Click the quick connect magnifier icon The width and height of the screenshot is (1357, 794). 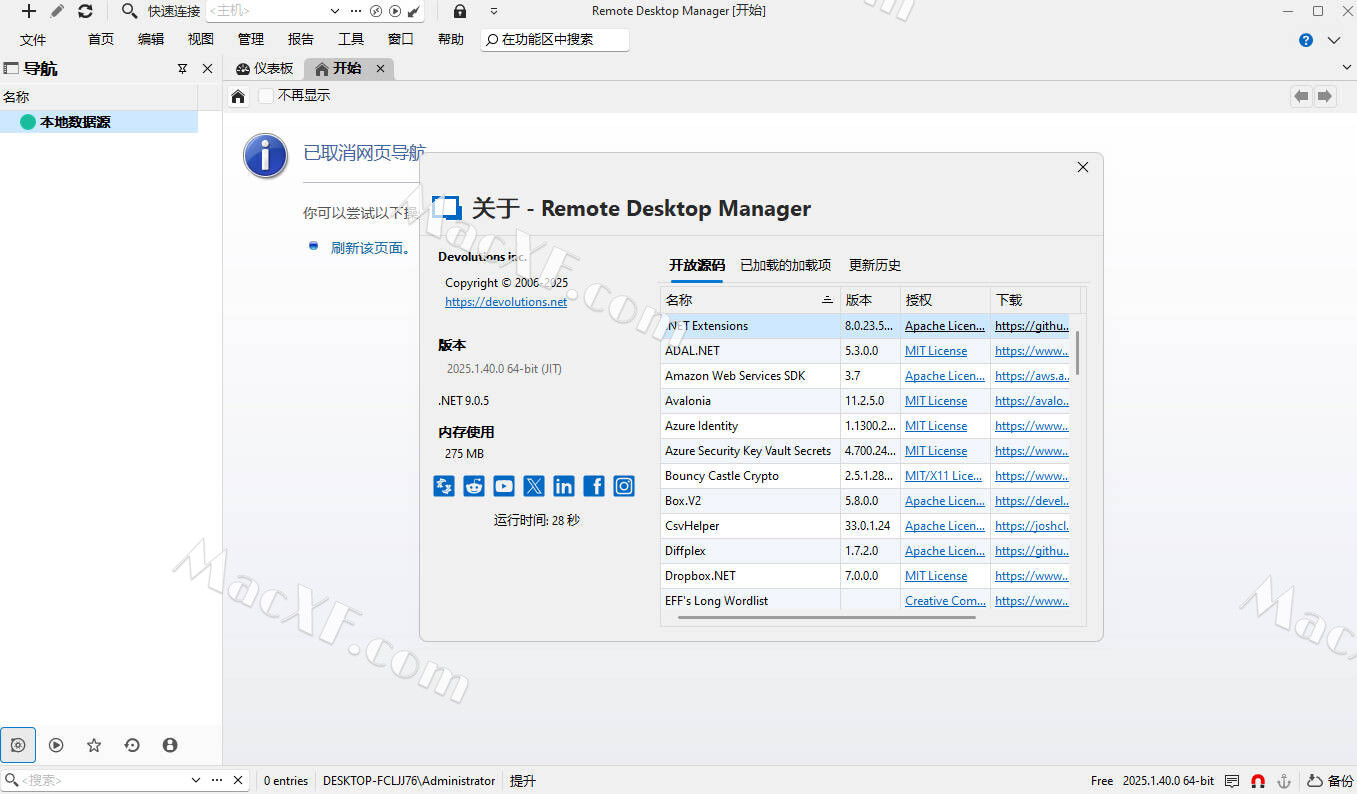(x=129, y=11)
